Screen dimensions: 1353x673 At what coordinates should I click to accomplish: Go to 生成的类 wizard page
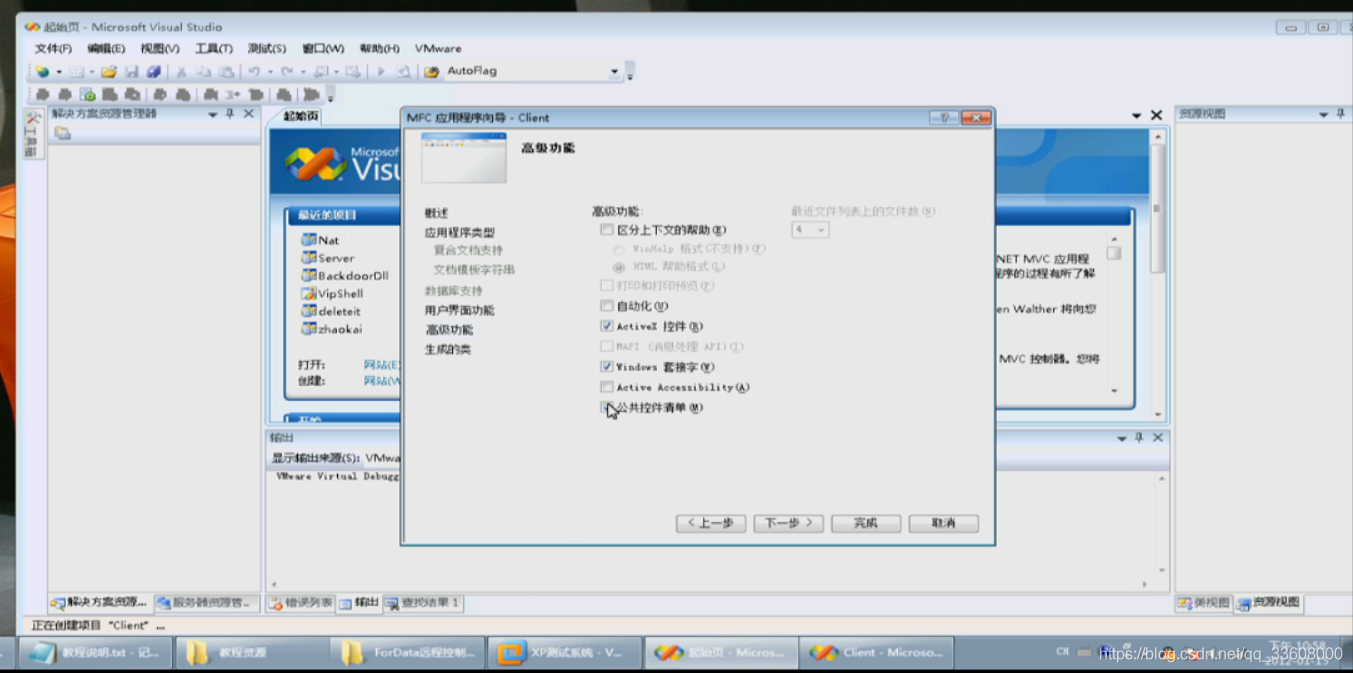[x=447, y=349]
